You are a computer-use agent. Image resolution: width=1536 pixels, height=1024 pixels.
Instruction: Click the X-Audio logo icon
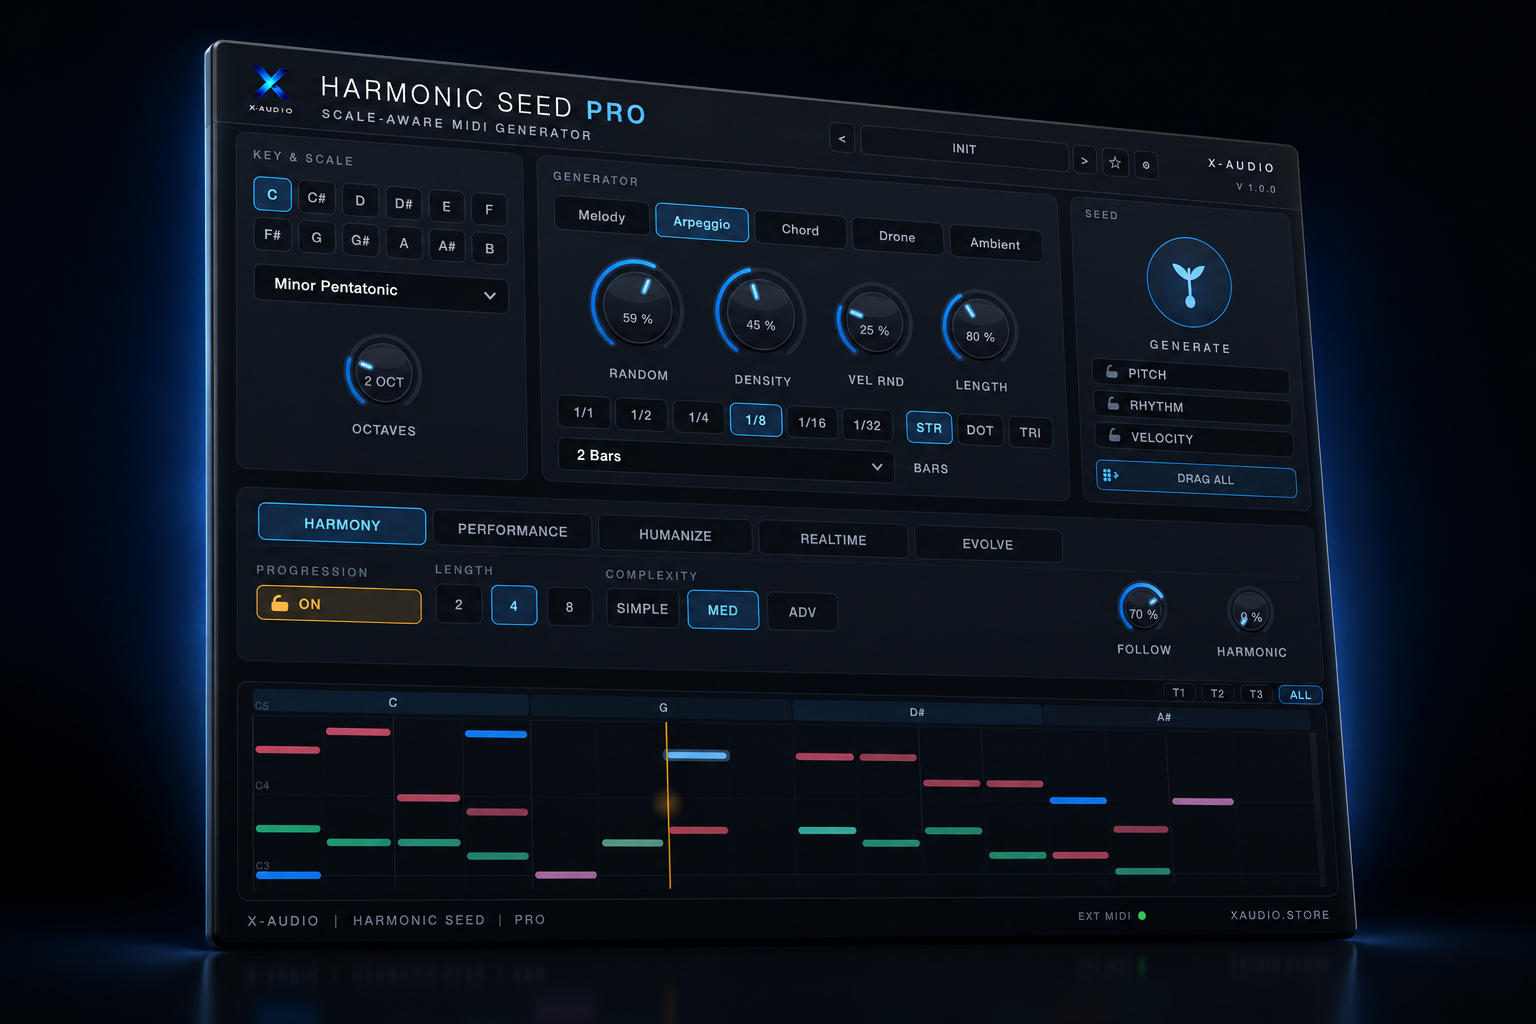[270, 82]
